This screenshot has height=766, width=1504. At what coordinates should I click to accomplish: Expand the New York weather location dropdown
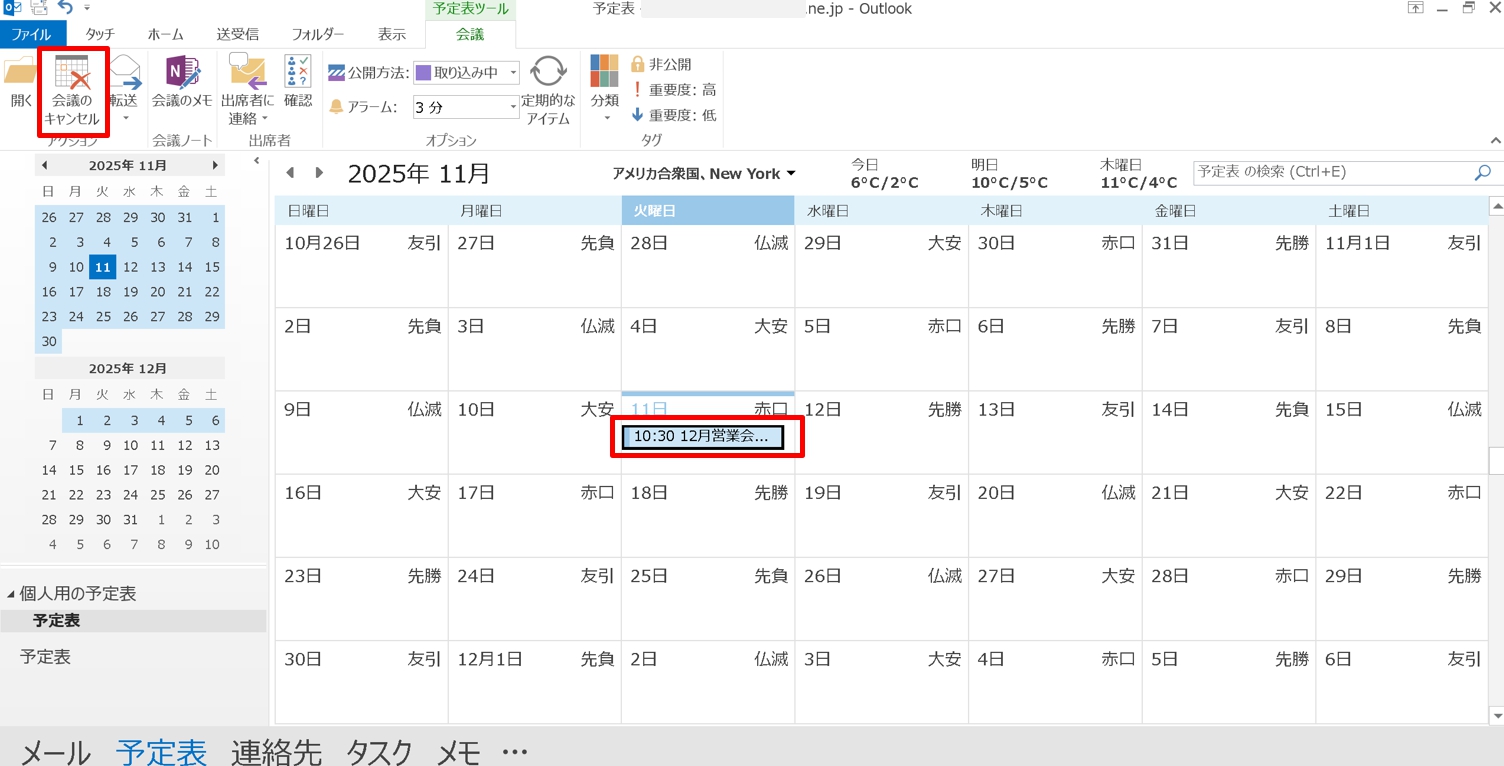click(791, 174)
